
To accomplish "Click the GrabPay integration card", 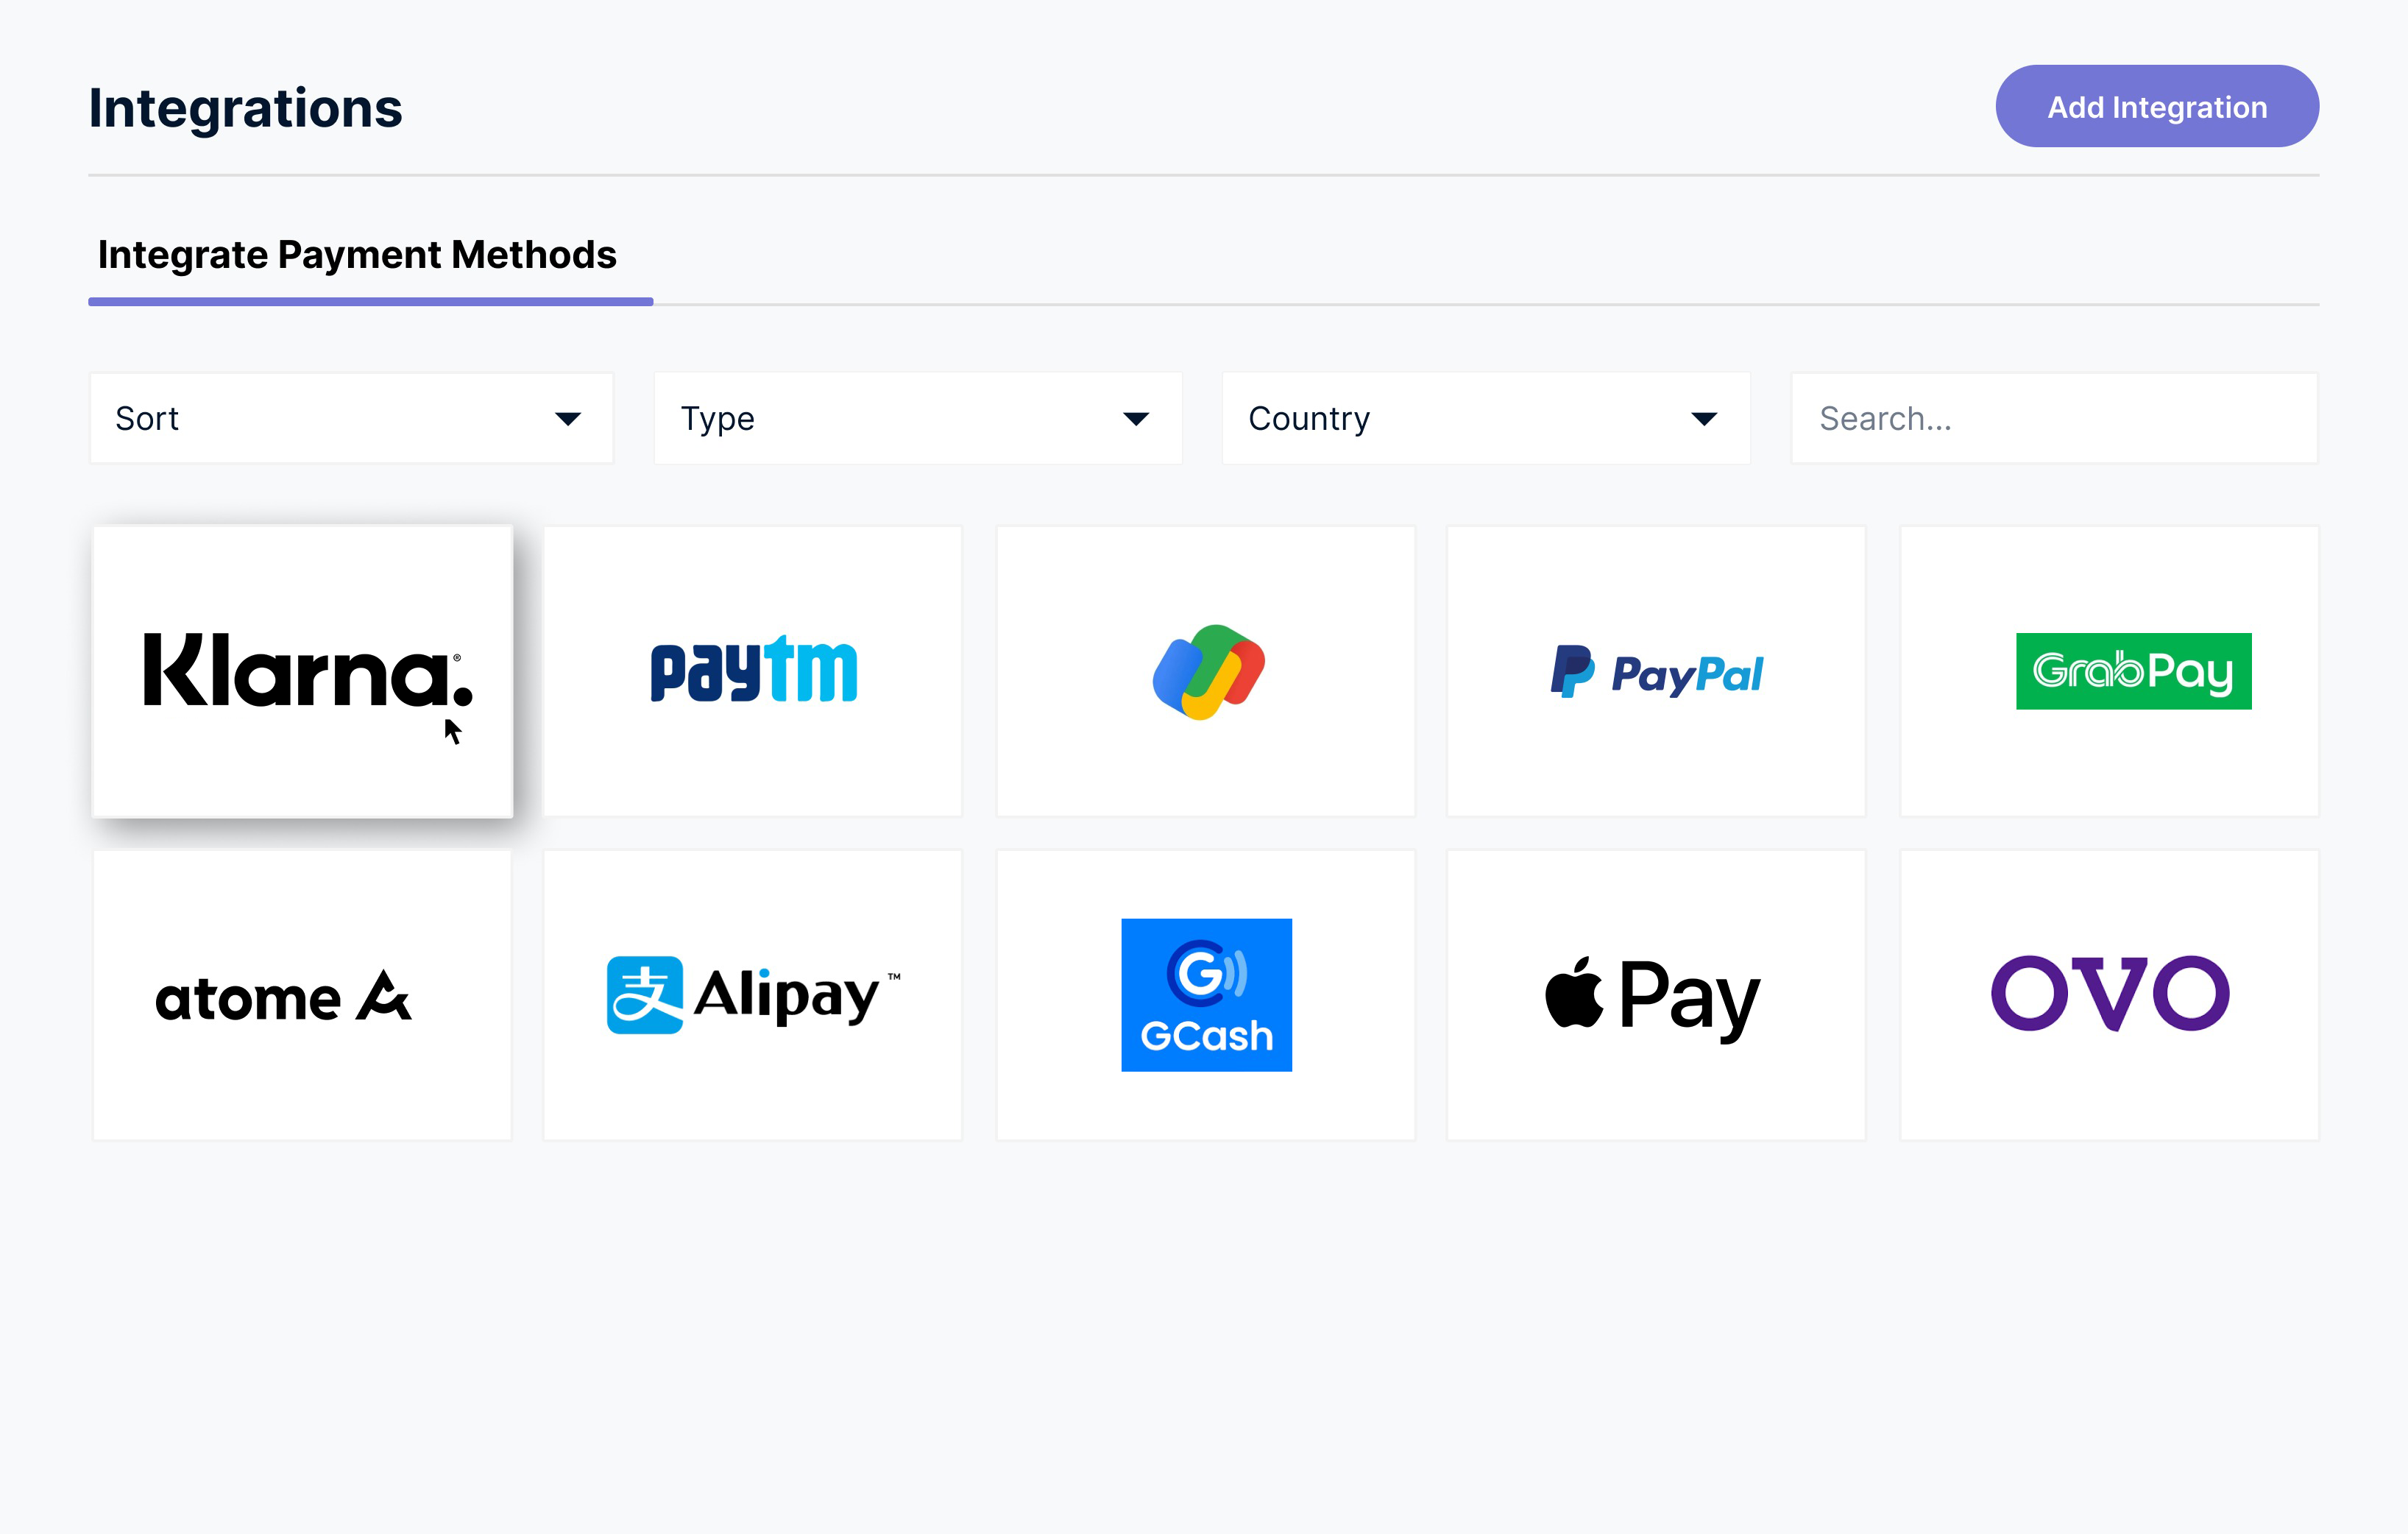I will coord(2109,671).
